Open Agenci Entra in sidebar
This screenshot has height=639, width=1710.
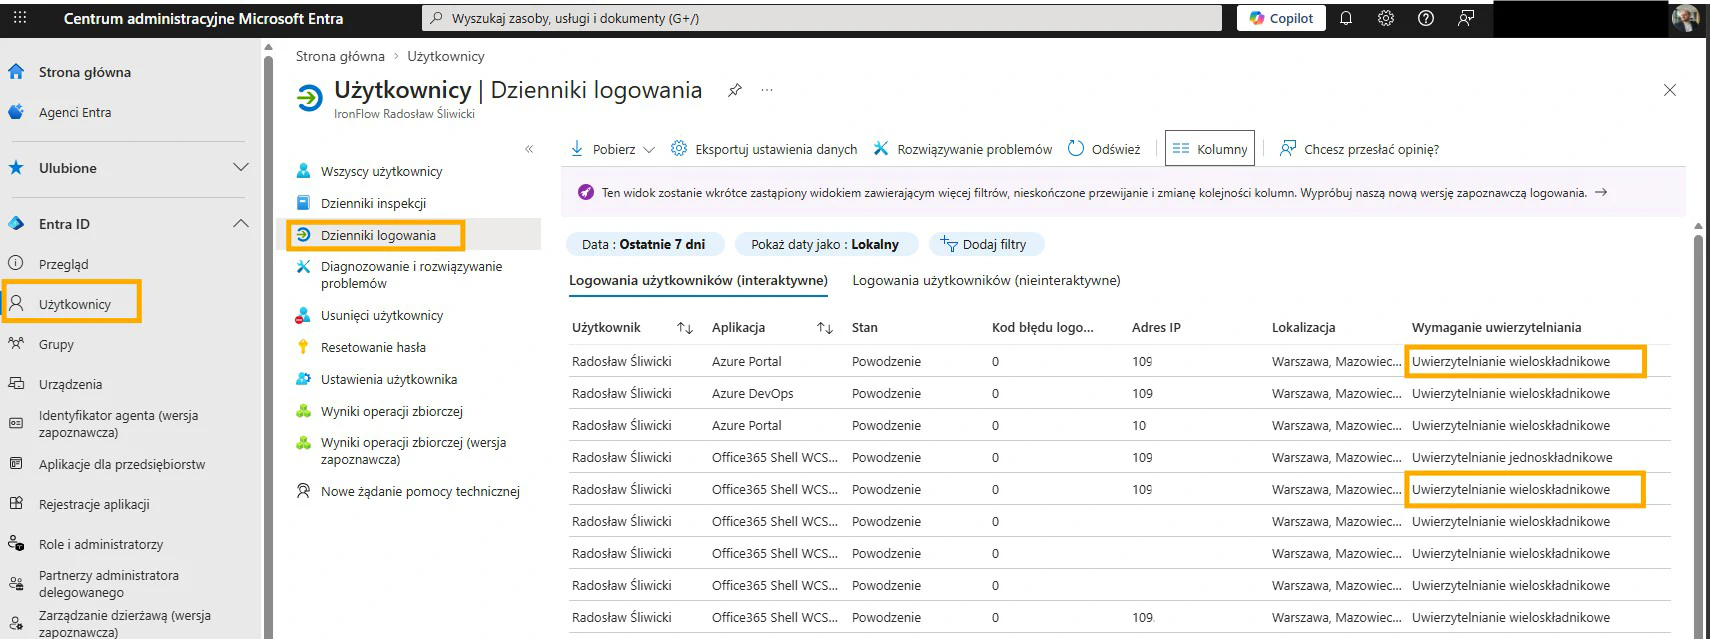tap(75, 112)
